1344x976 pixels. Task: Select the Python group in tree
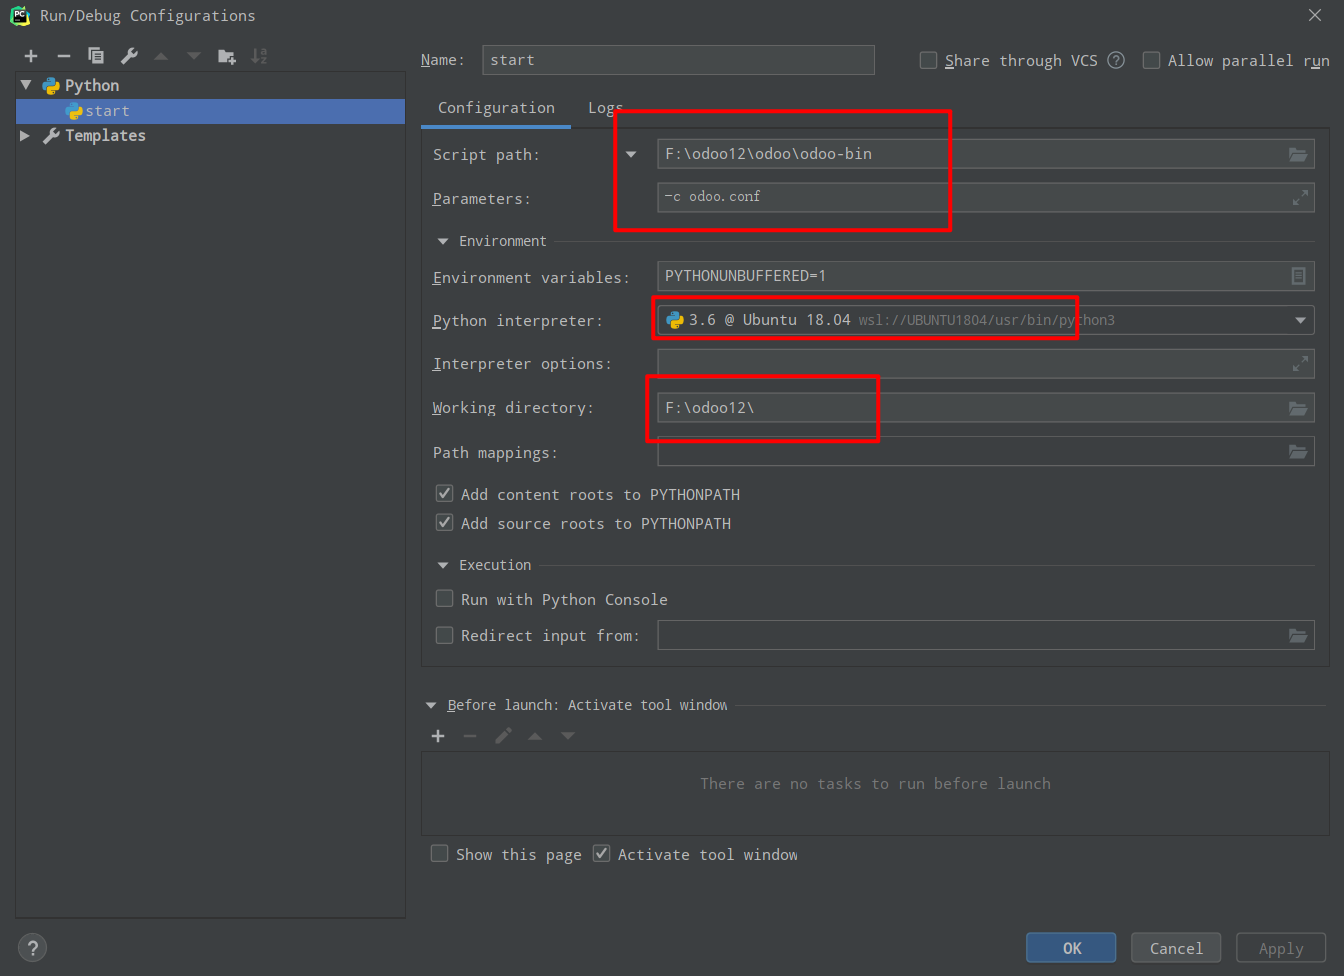pos(92,85)
